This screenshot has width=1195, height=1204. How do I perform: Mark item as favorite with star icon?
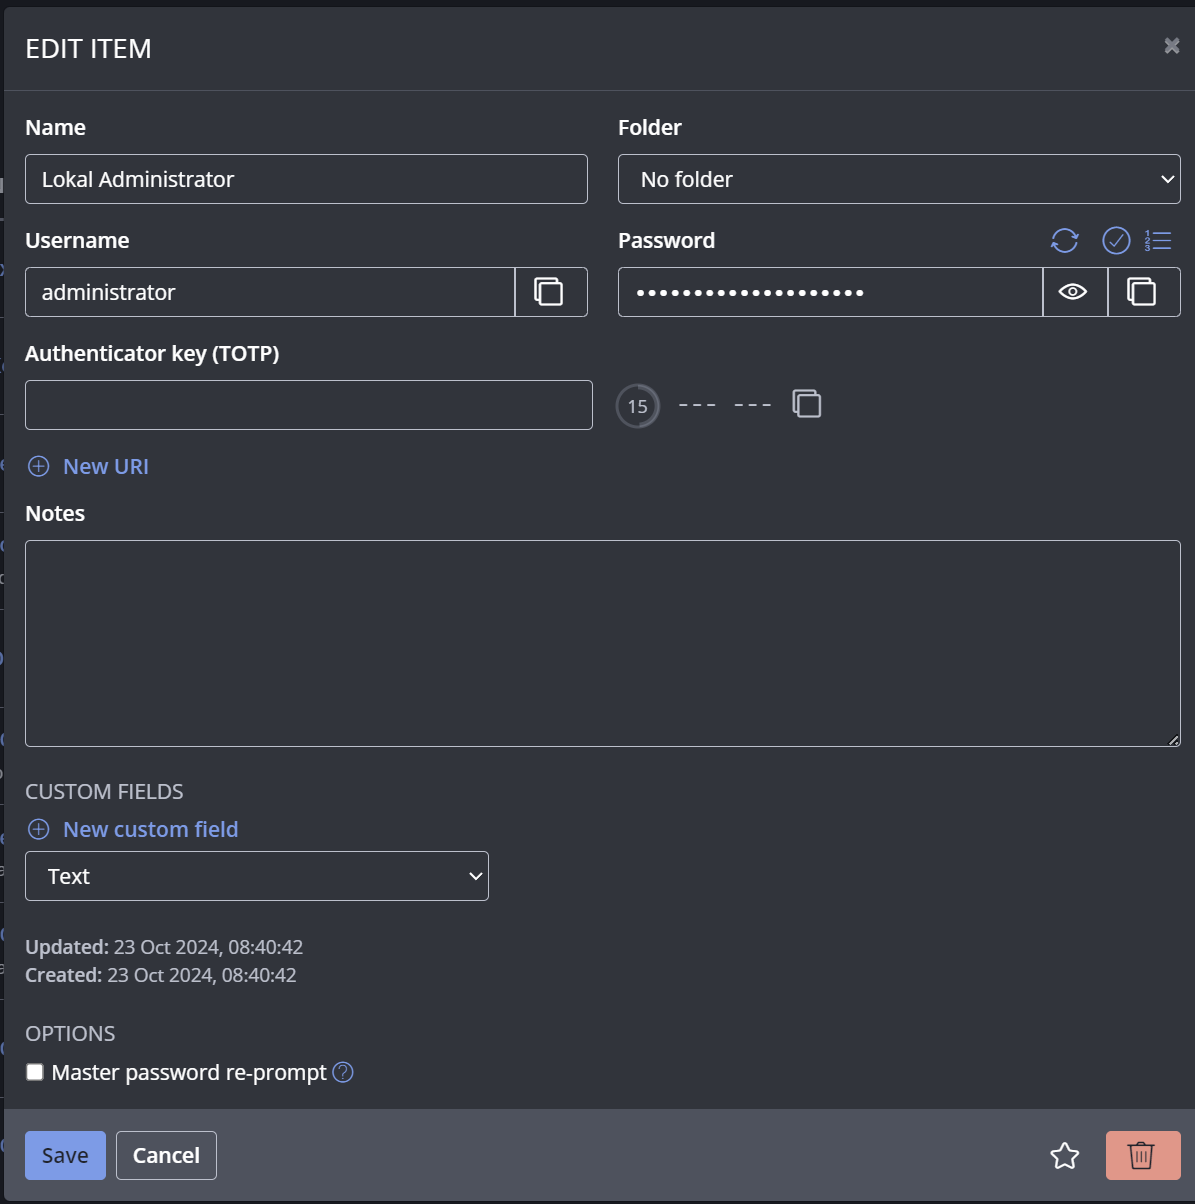pyautogui.click(x=1065, y=1156)
